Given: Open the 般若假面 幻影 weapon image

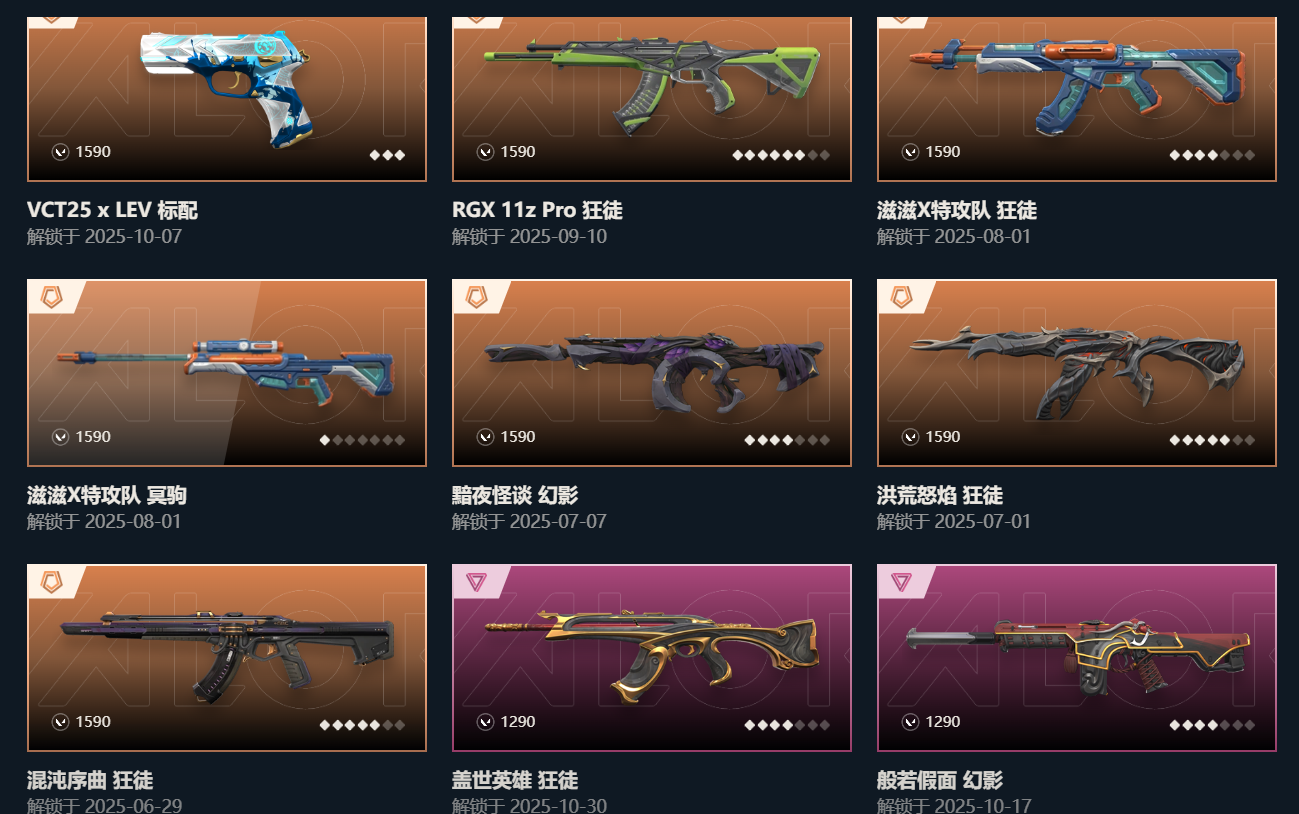Looking at the screenshot, I should (1077, 657).
